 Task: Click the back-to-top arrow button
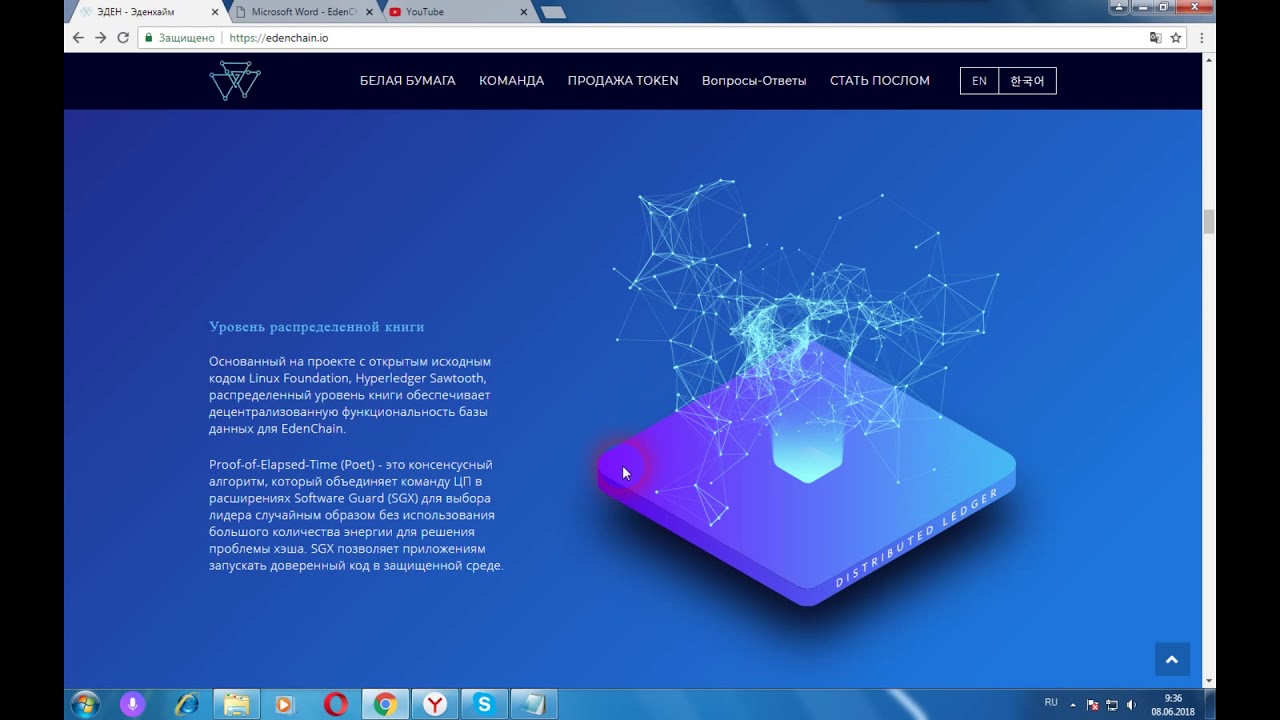(1172, 660)
